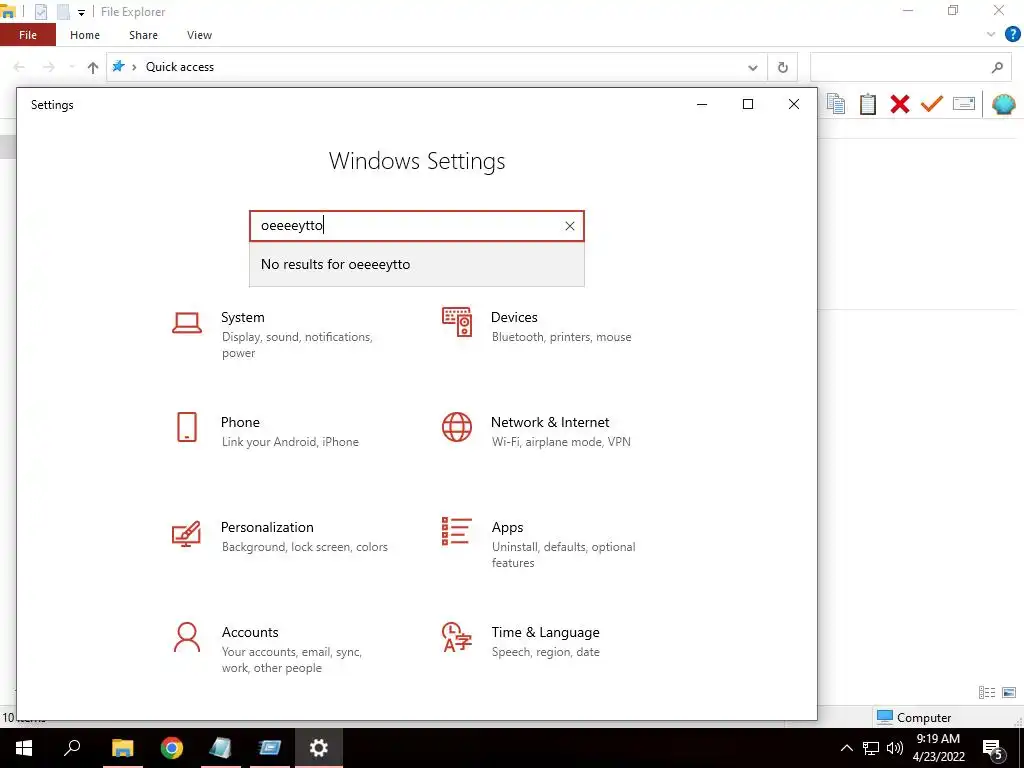This screenshot has height=768, width=1024.
Task: Click the File Explorer forward arrow
Action: (49, 67)
